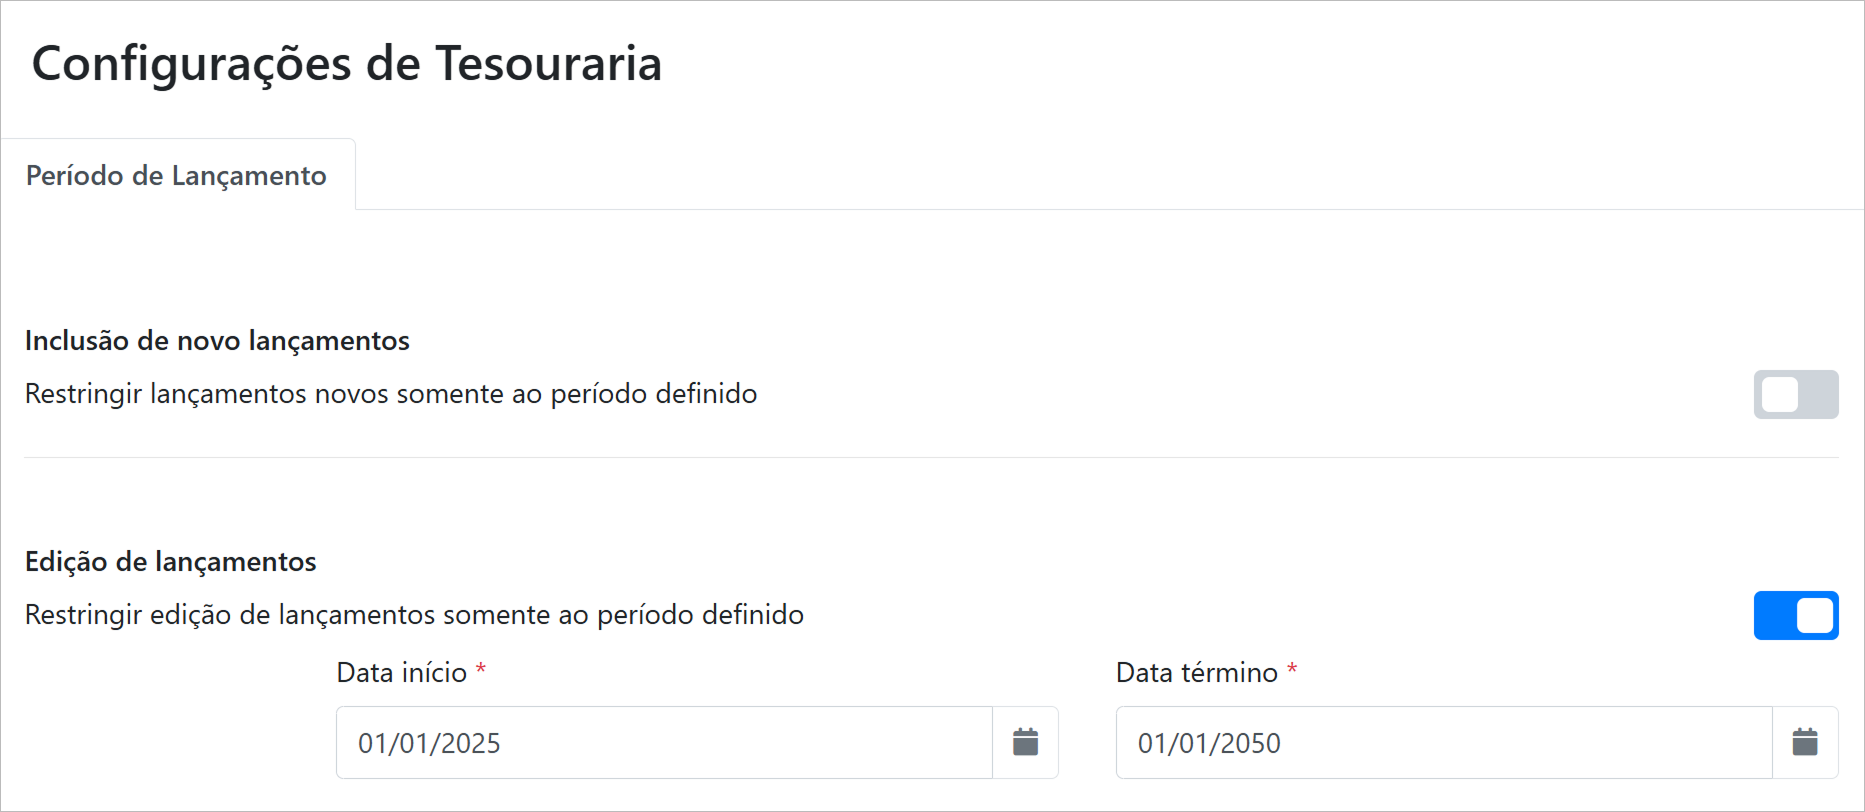
Task: Click the Data início label
Action: click(x=401, y=672)
